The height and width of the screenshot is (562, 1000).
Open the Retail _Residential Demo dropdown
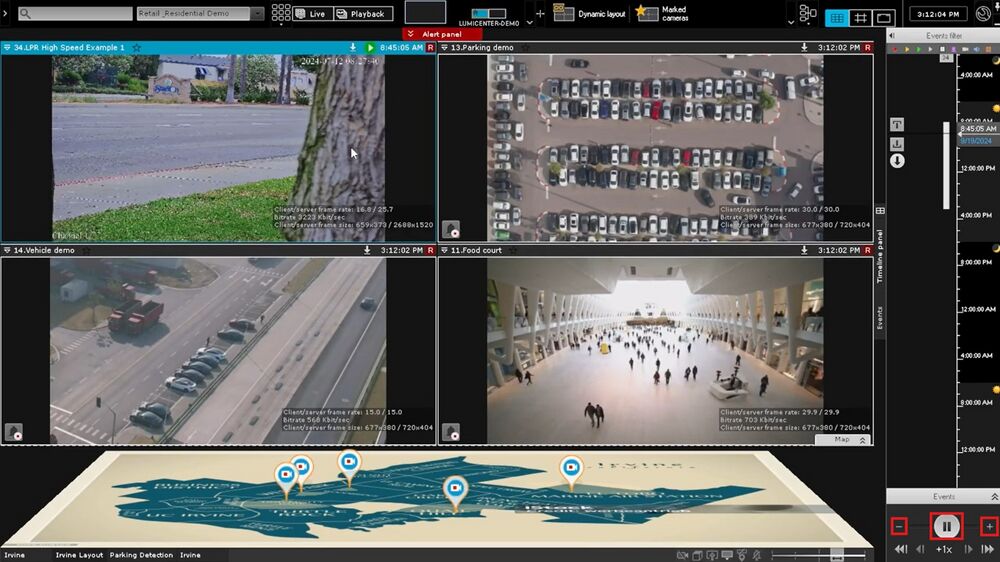pyautogui.click(x=257, y=14)
